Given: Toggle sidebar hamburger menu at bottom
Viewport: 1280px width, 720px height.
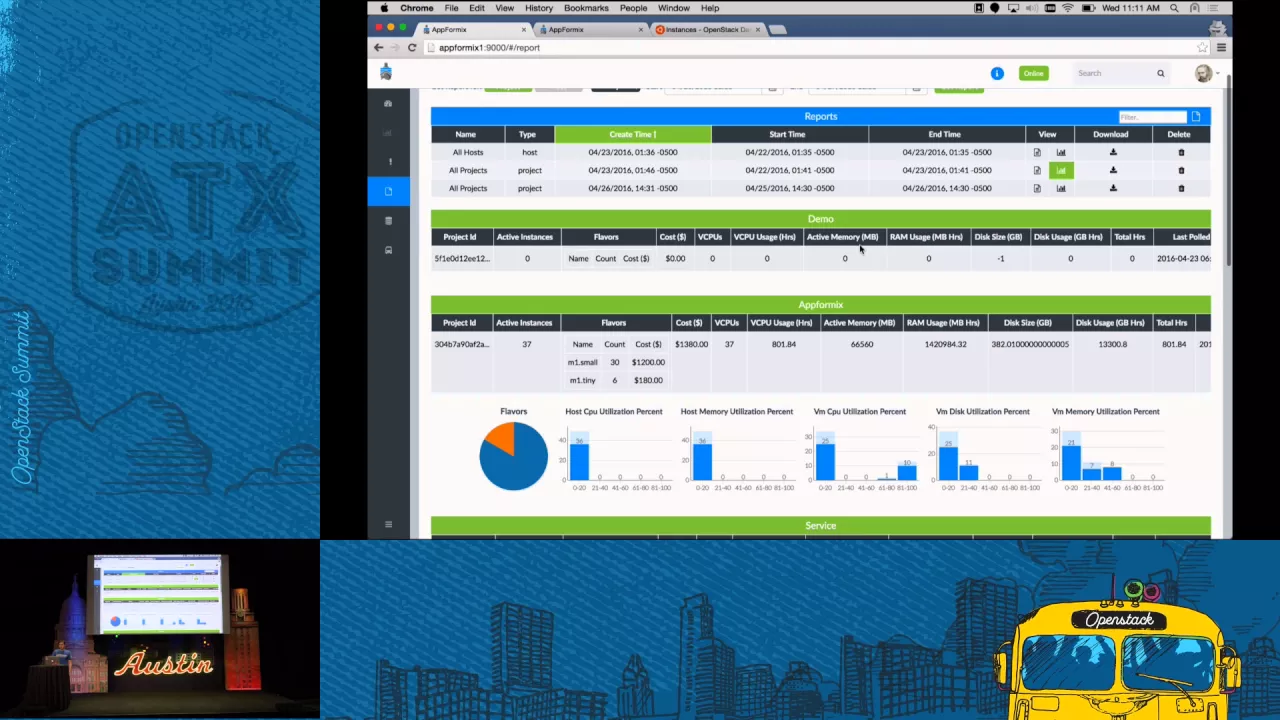Looking at the screenshot, I should [x=388, y=524].
